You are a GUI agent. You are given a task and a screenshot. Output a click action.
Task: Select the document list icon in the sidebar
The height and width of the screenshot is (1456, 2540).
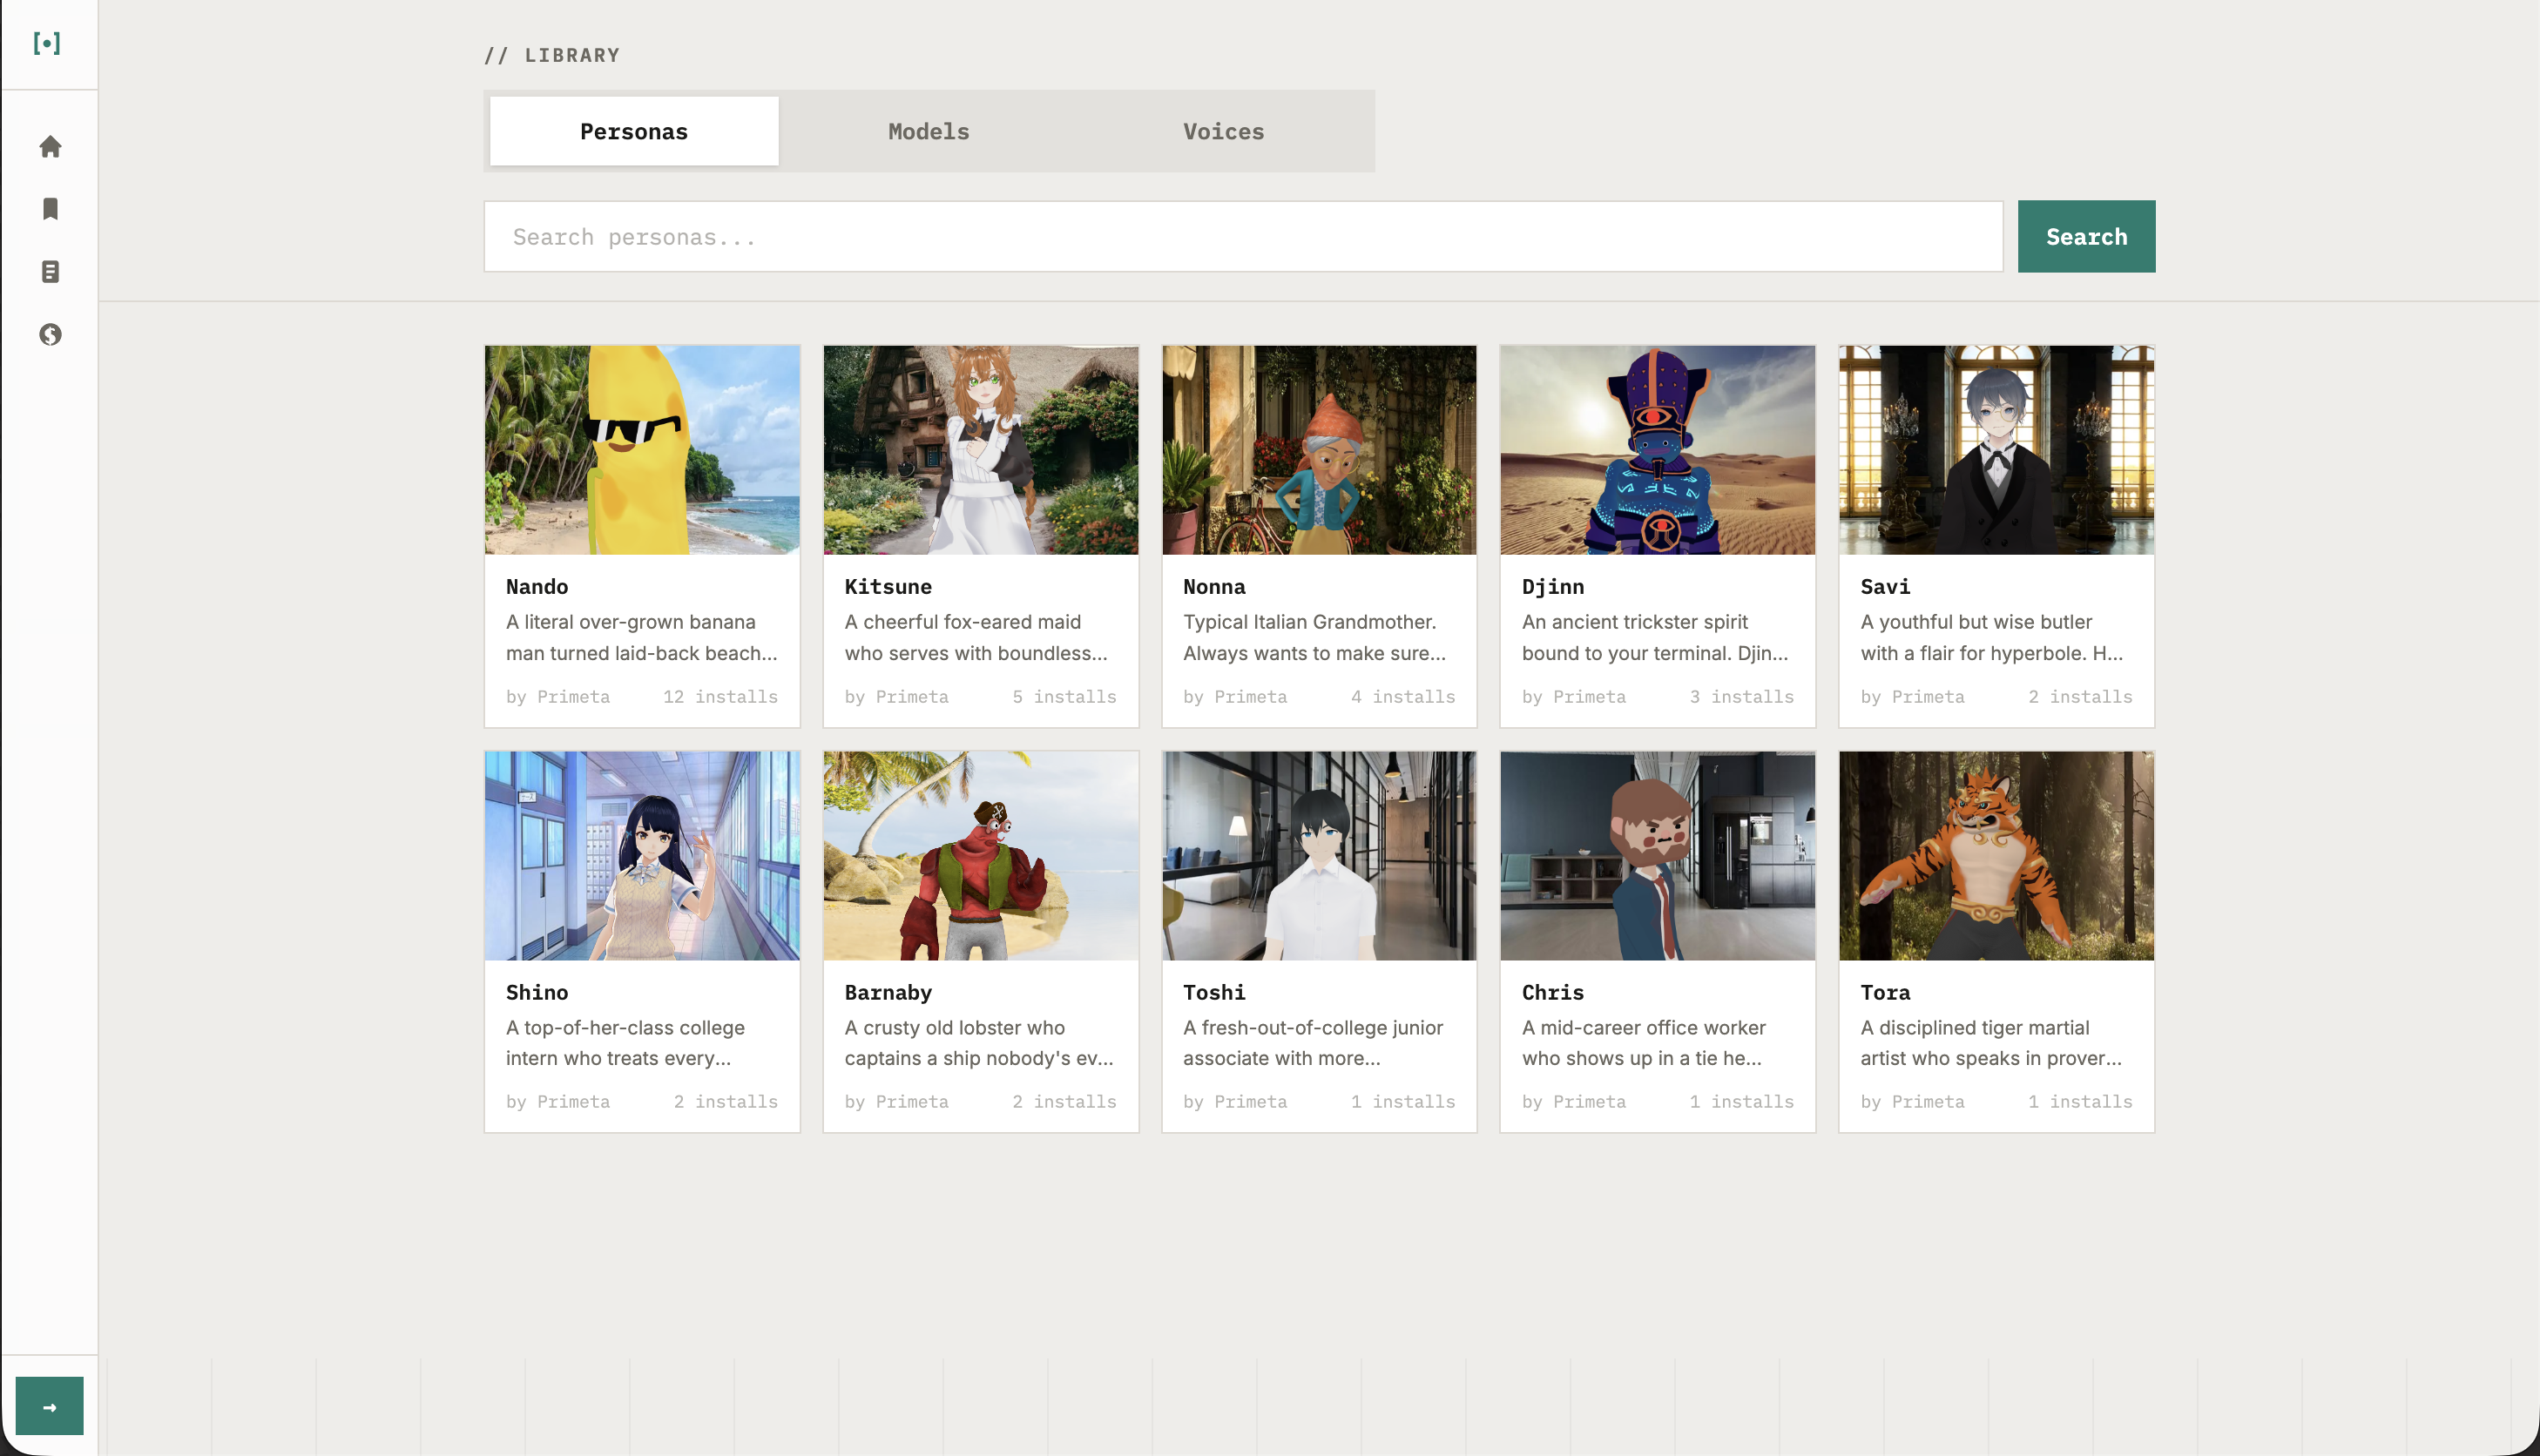(49, 272)
